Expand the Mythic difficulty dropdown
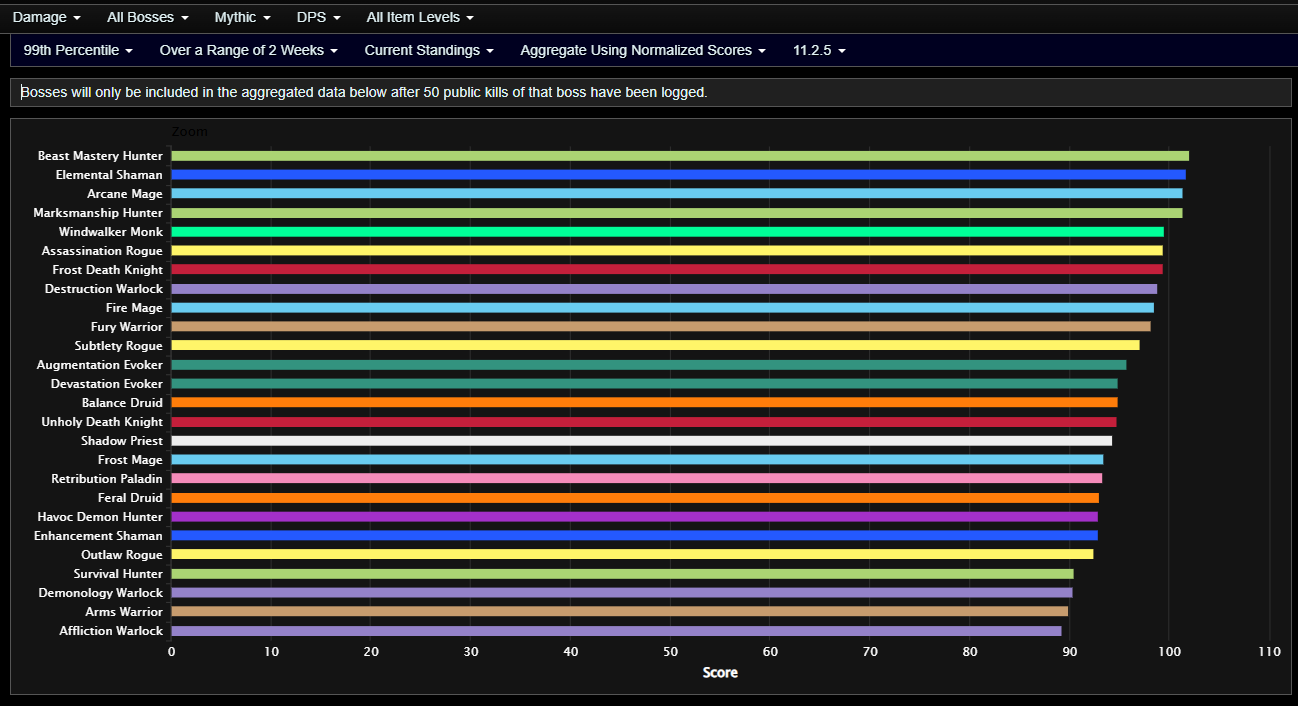Viewport: 1298px width, 706px height. (243, 17)
